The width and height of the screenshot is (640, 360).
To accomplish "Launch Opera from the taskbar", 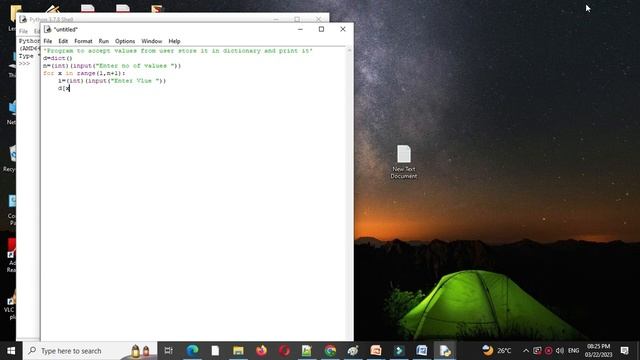I will (284, 351).
